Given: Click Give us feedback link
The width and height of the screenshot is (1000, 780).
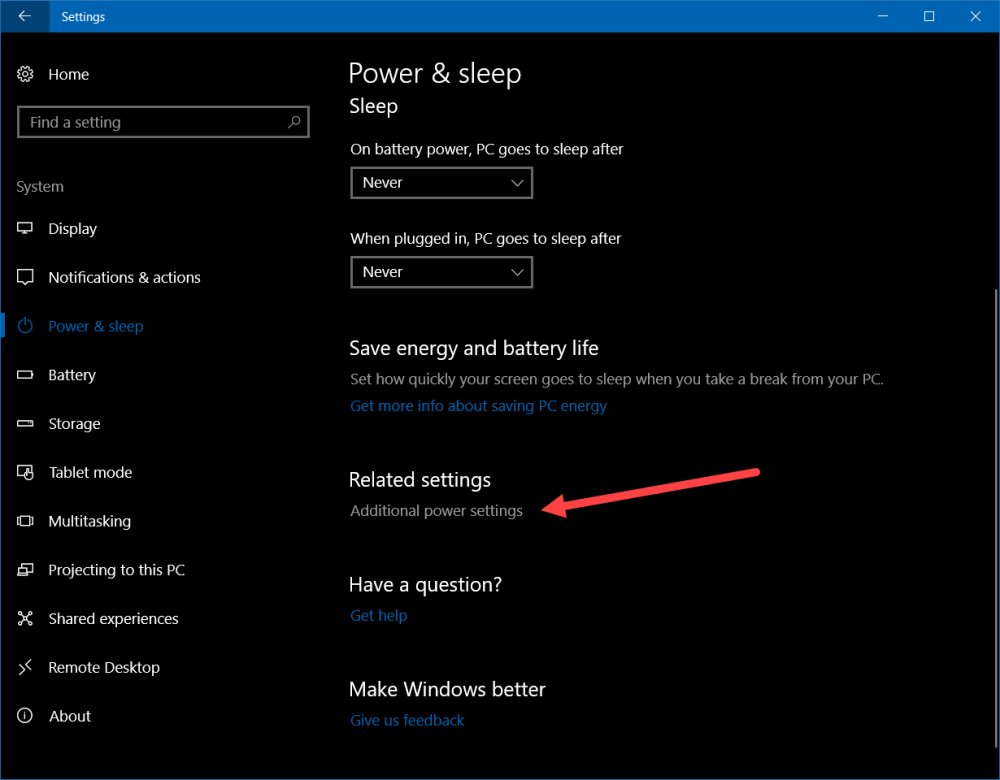Looking at the screenshot, I should [407, 720].
